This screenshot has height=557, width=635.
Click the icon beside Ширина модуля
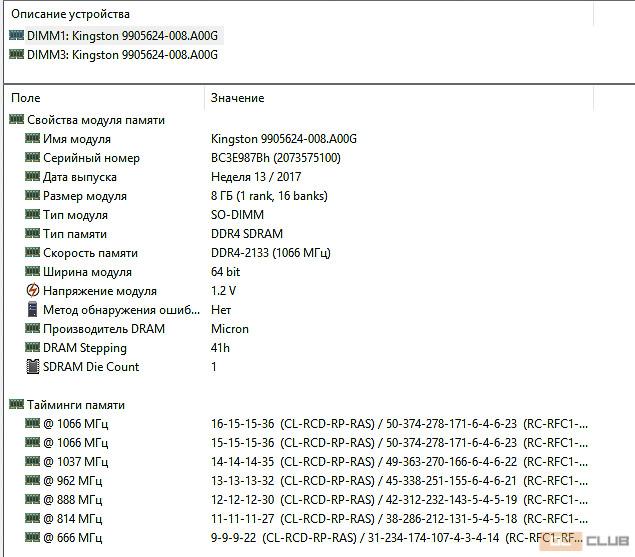tap(32, 271)
